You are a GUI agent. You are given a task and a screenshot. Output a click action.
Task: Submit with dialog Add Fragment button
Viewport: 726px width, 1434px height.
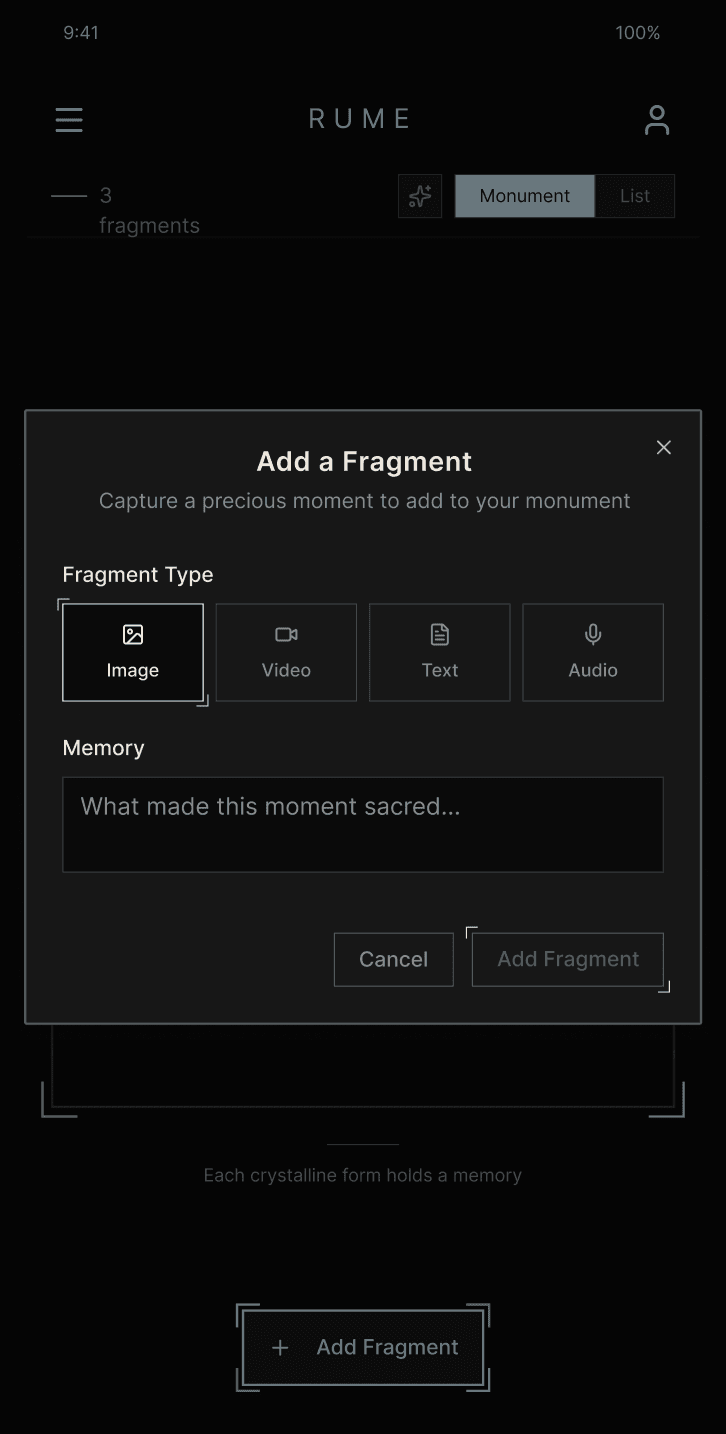pyautogui.click(x=568, y=959)
